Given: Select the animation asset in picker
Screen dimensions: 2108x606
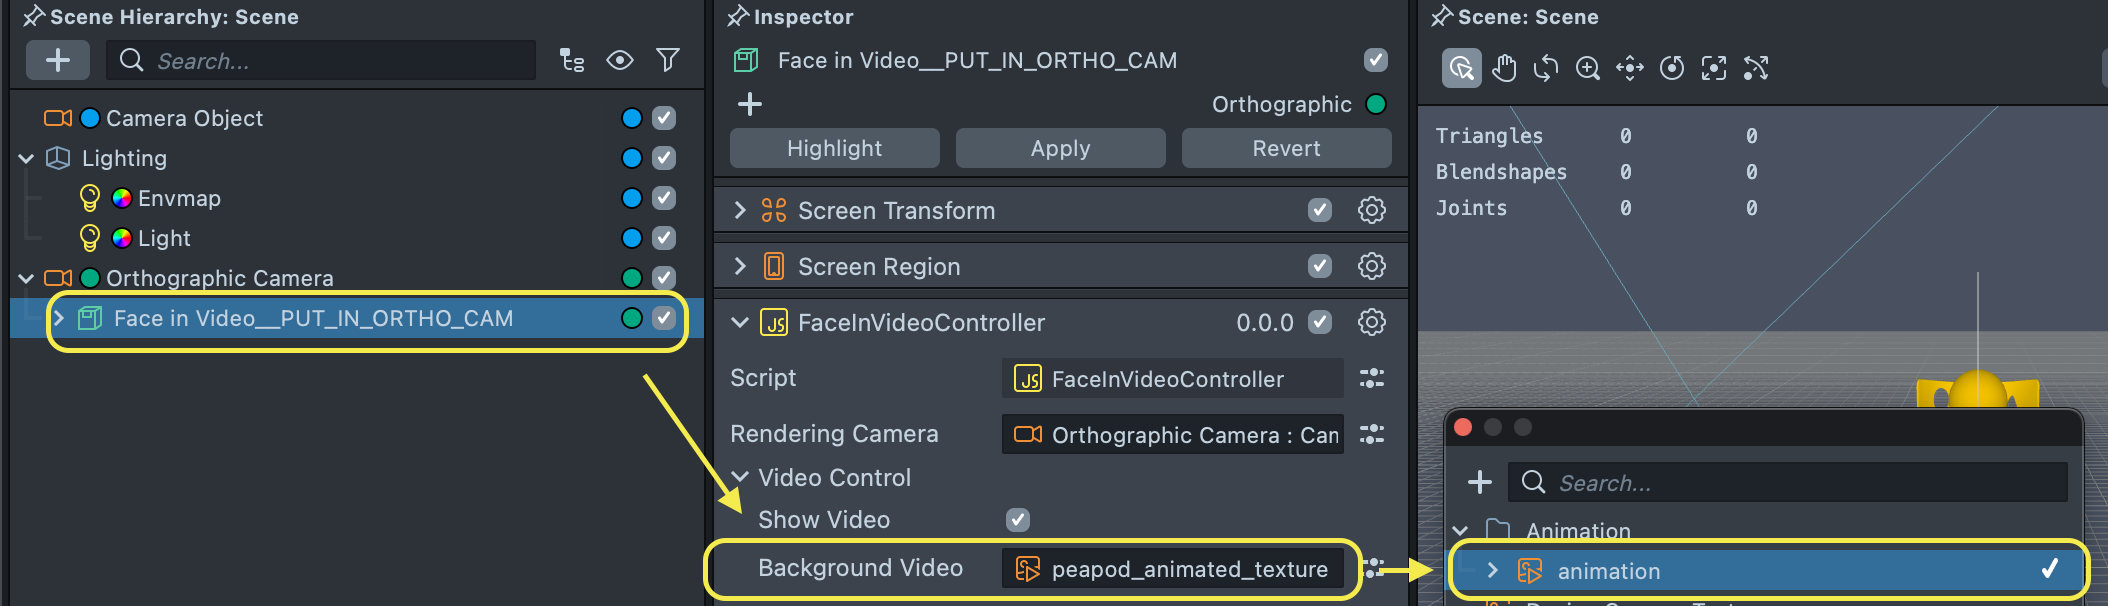Looking at the screenshot, I should point(1608,571).
